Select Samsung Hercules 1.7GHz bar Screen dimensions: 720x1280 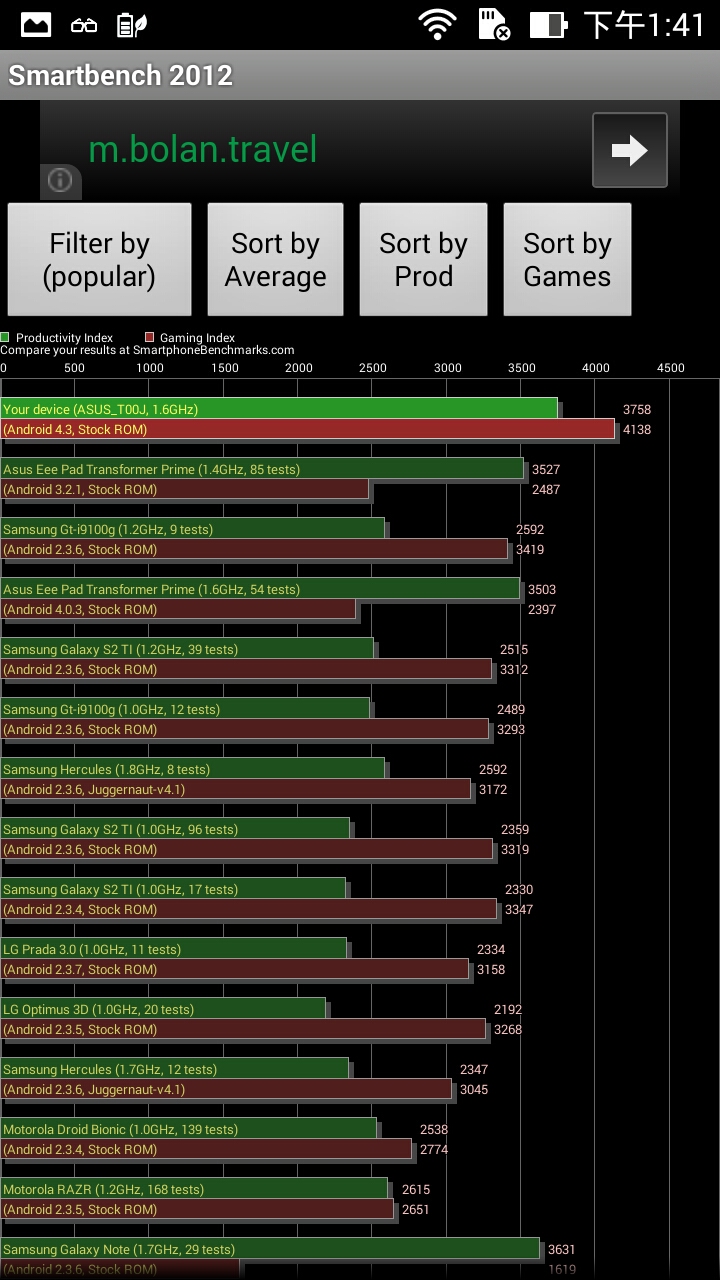click(174, 1069)
